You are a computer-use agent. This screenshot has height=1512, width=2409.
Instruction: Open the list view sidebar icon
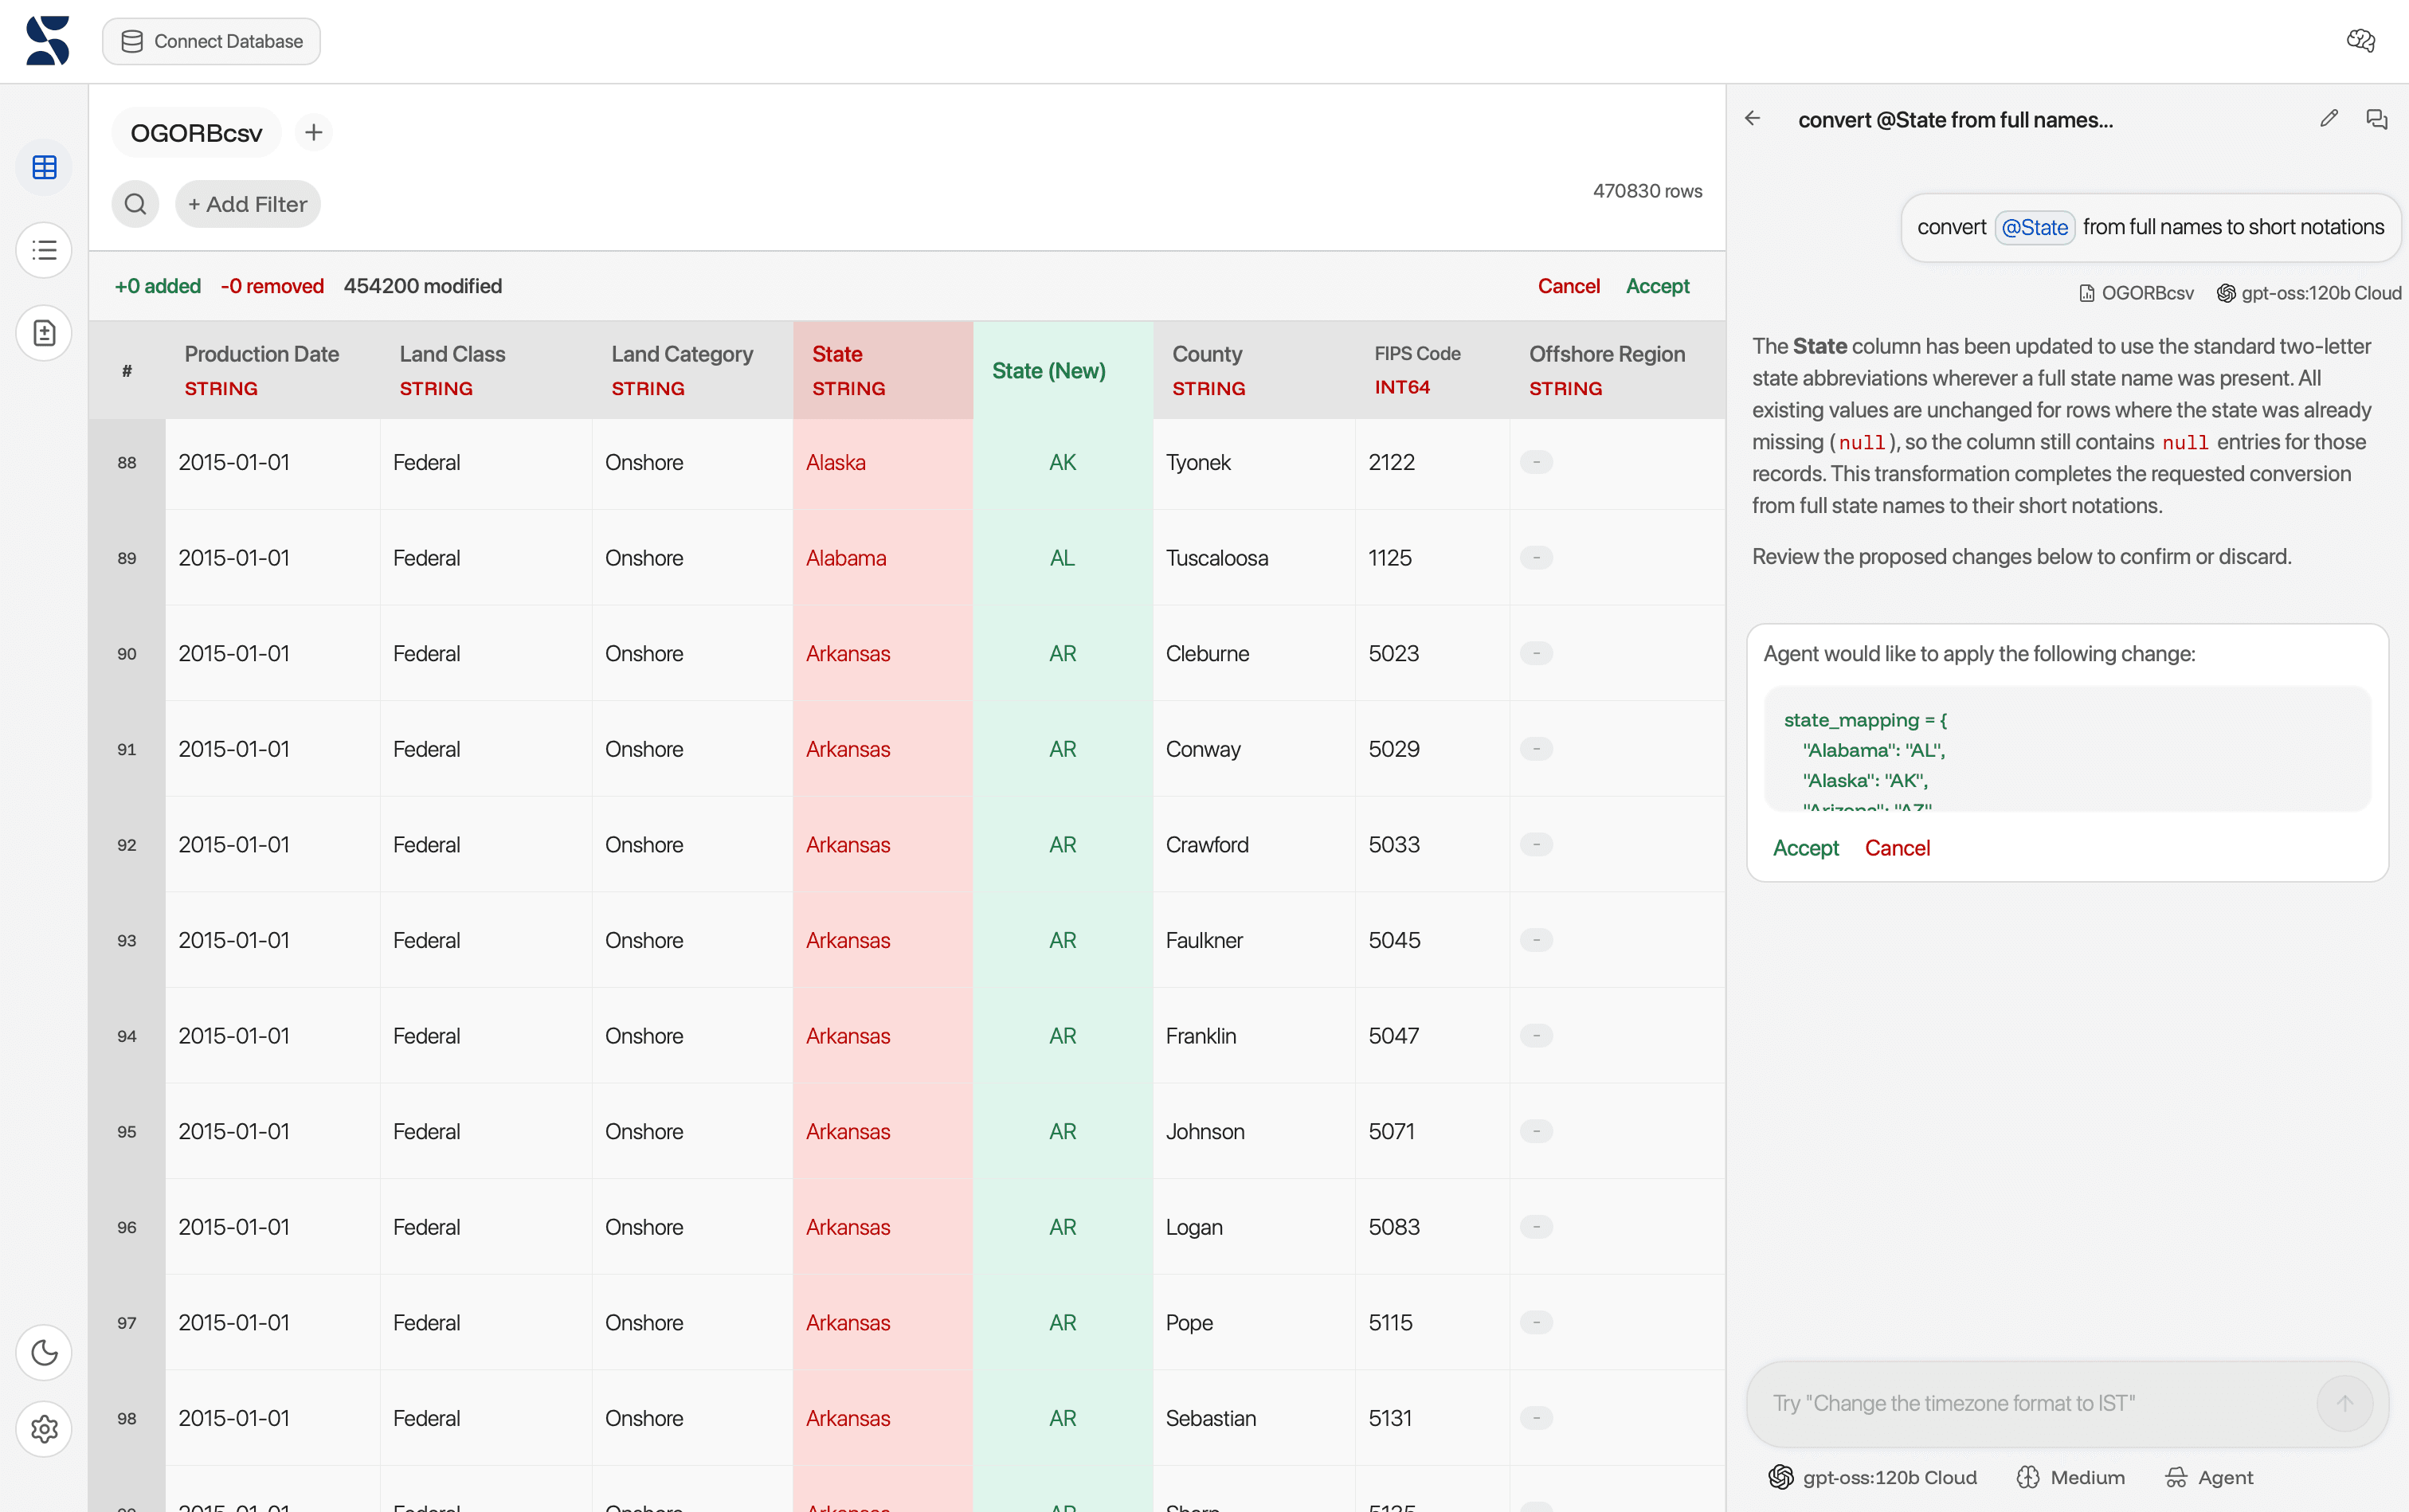[44, 250]
